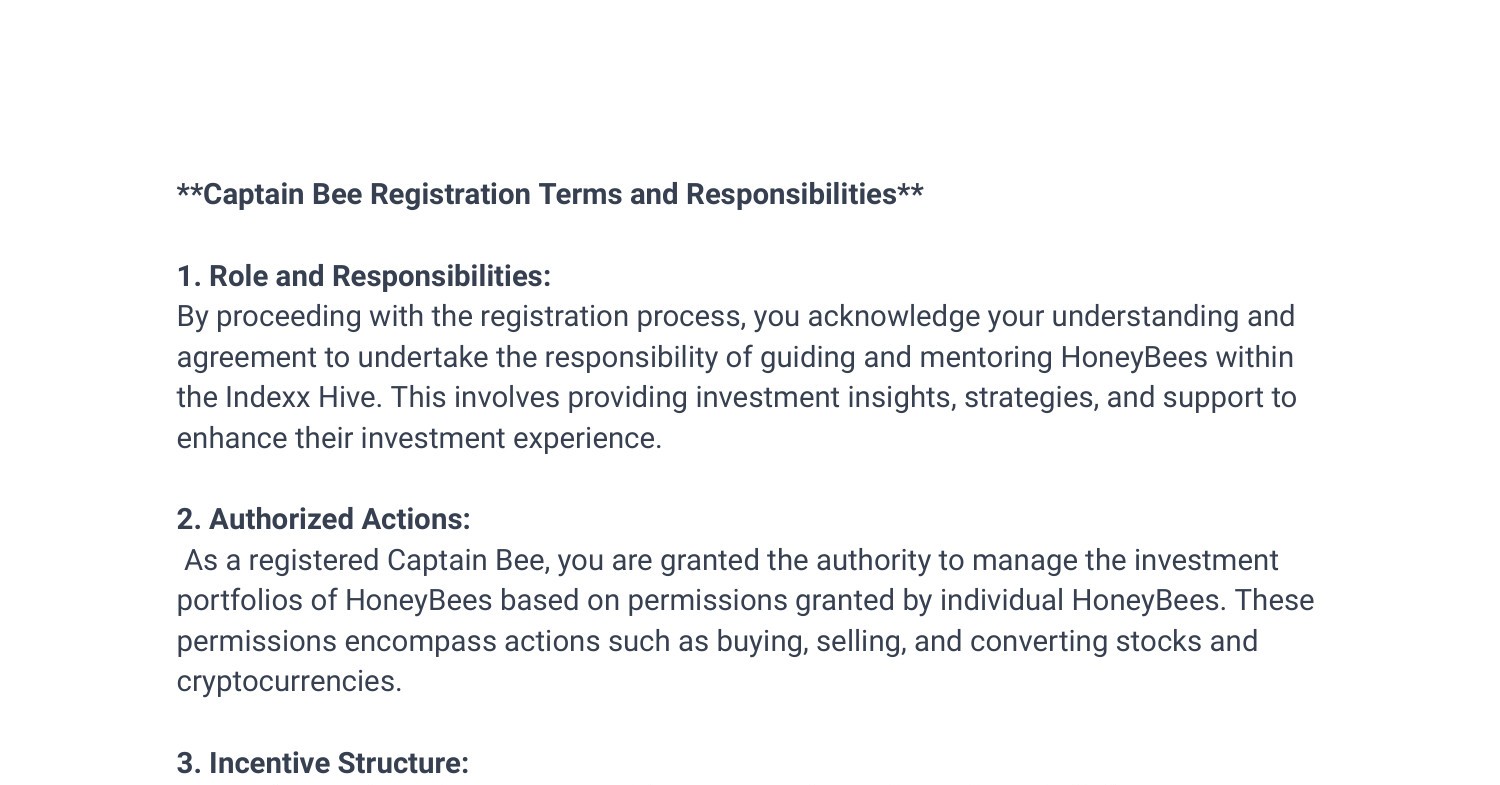Click the Captain Bee Registration Terms title
The height and width of the screenshot is (785, 1500).
tap(550, 194)
